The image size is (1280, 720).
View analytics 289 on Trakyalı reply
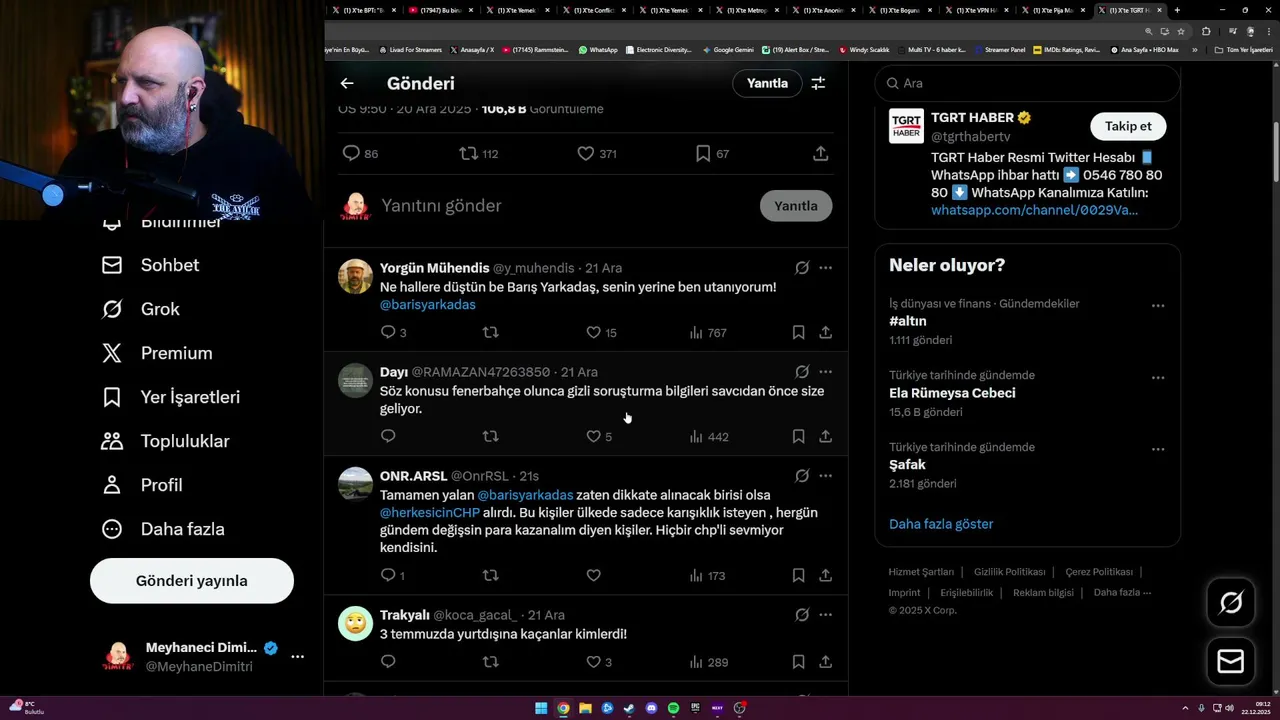708,663
